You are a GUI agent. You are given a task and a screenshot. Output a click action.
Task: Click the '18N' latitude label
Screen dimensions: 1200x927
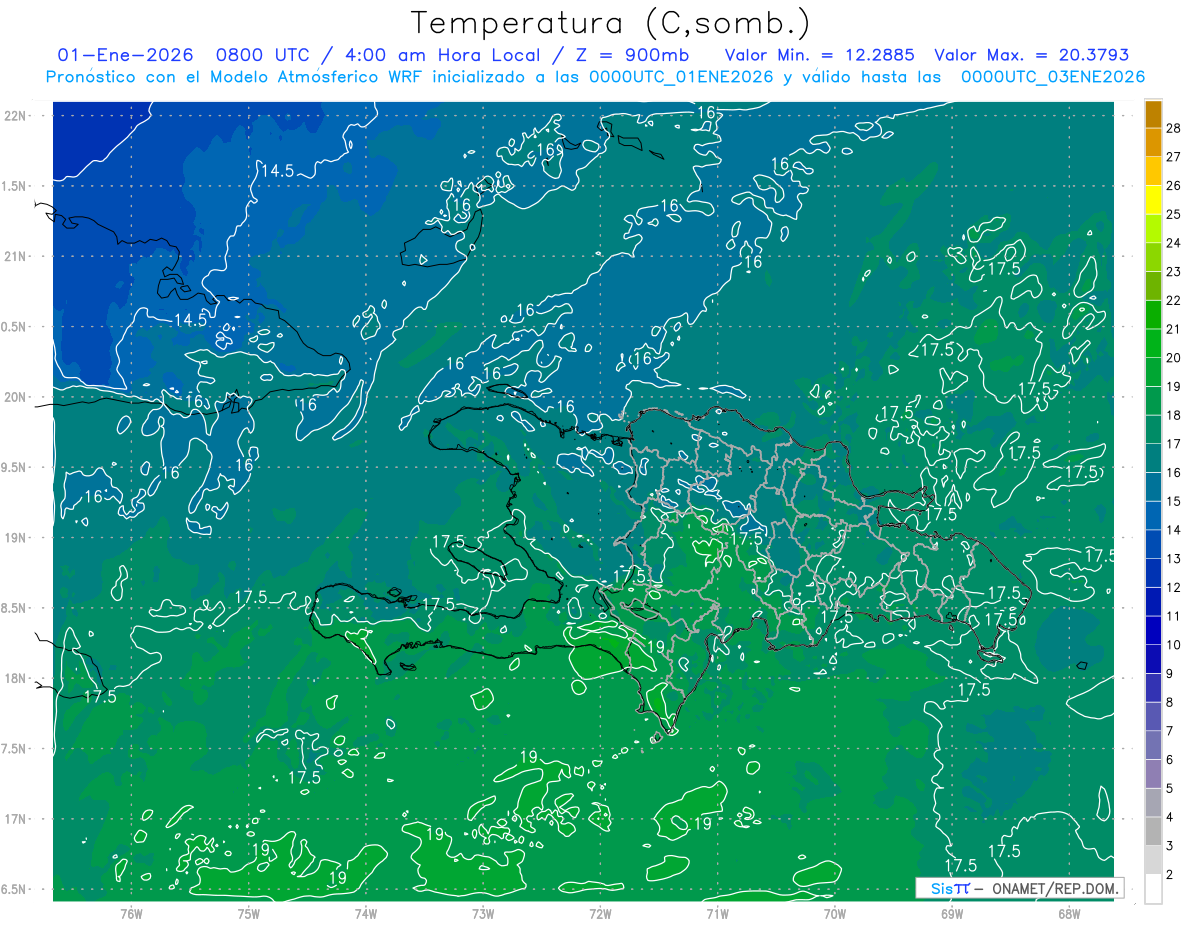[15, 679]
